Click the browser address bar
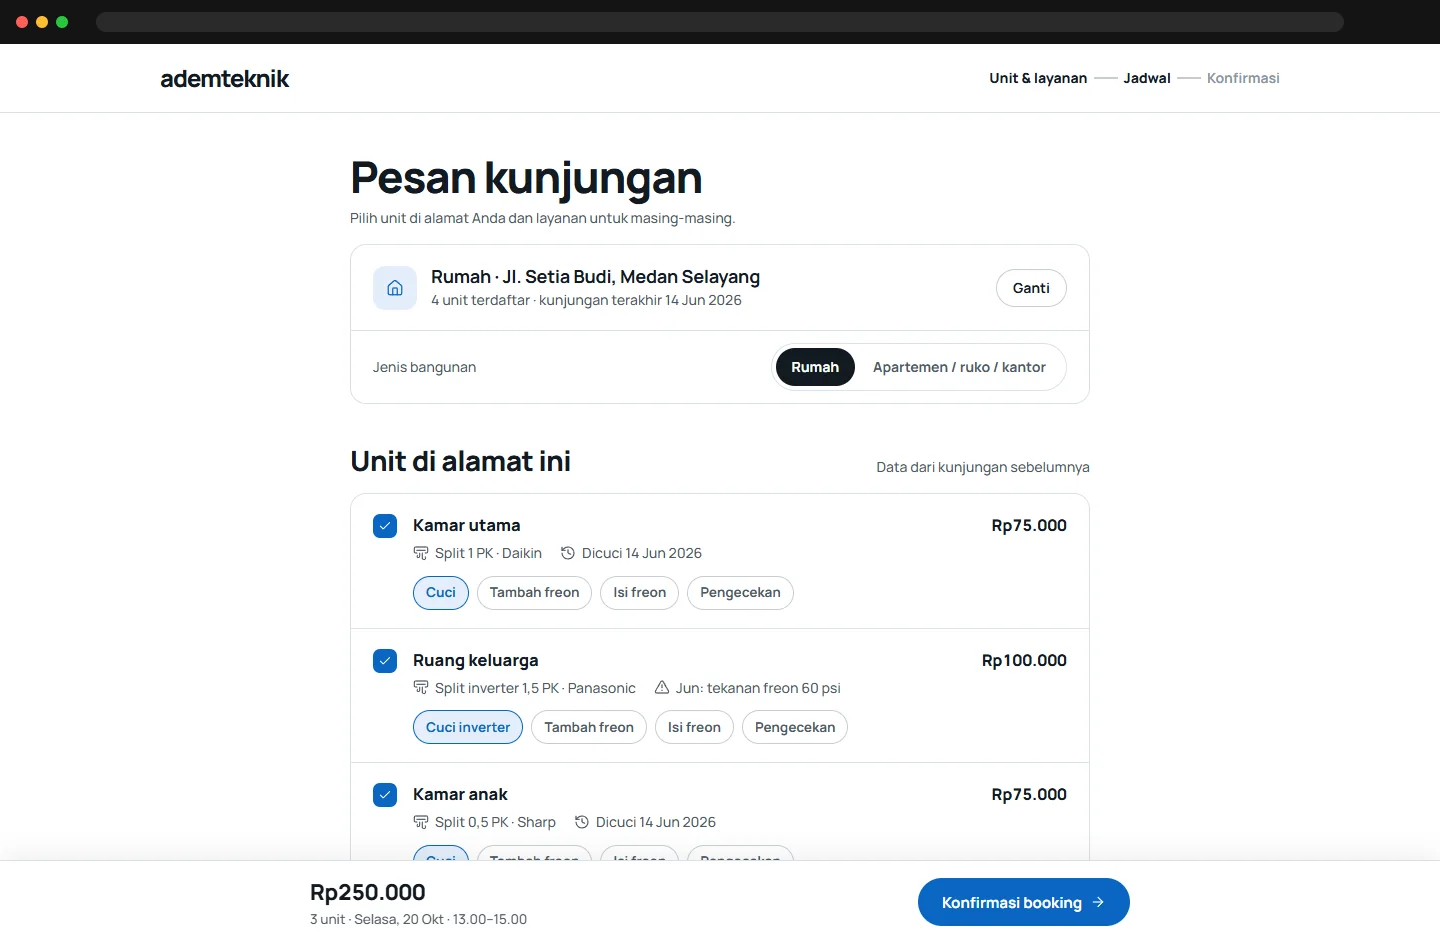1440x944 pixels. click(720, 22)
